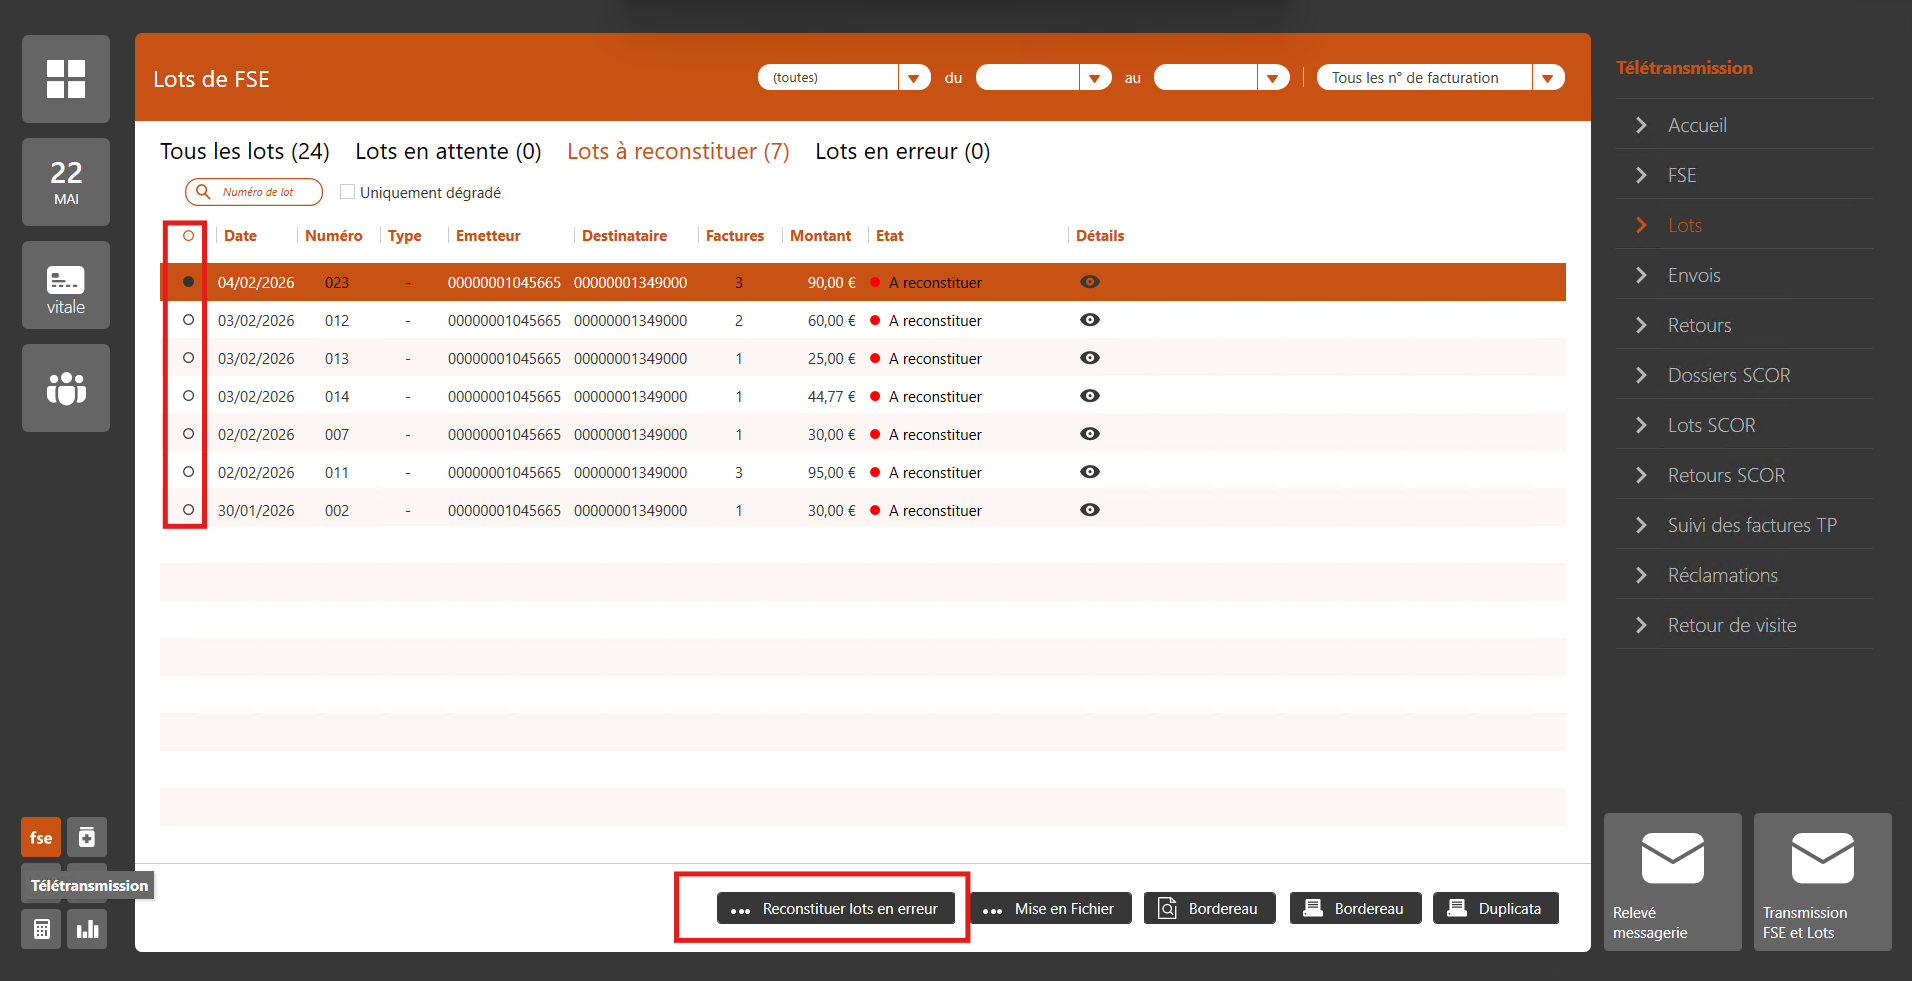
Task: Open Transmission FSE et Lots envelope
Action: [1823, 882]
